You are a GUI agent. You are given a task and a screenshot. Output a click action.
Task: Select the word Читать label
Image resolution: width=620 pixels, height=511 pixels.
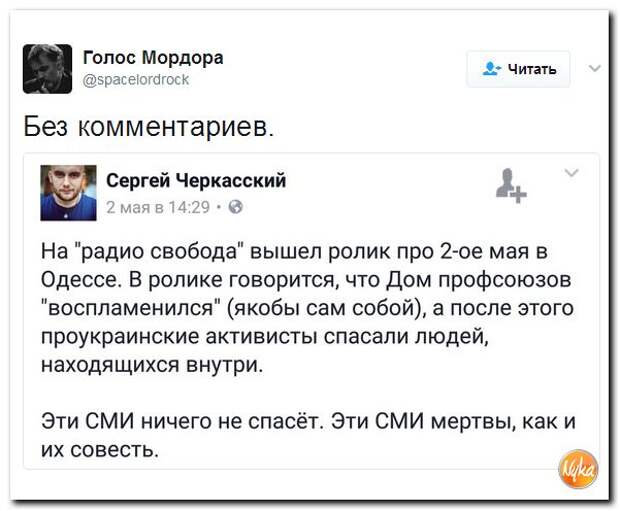(x=532, y=70)
